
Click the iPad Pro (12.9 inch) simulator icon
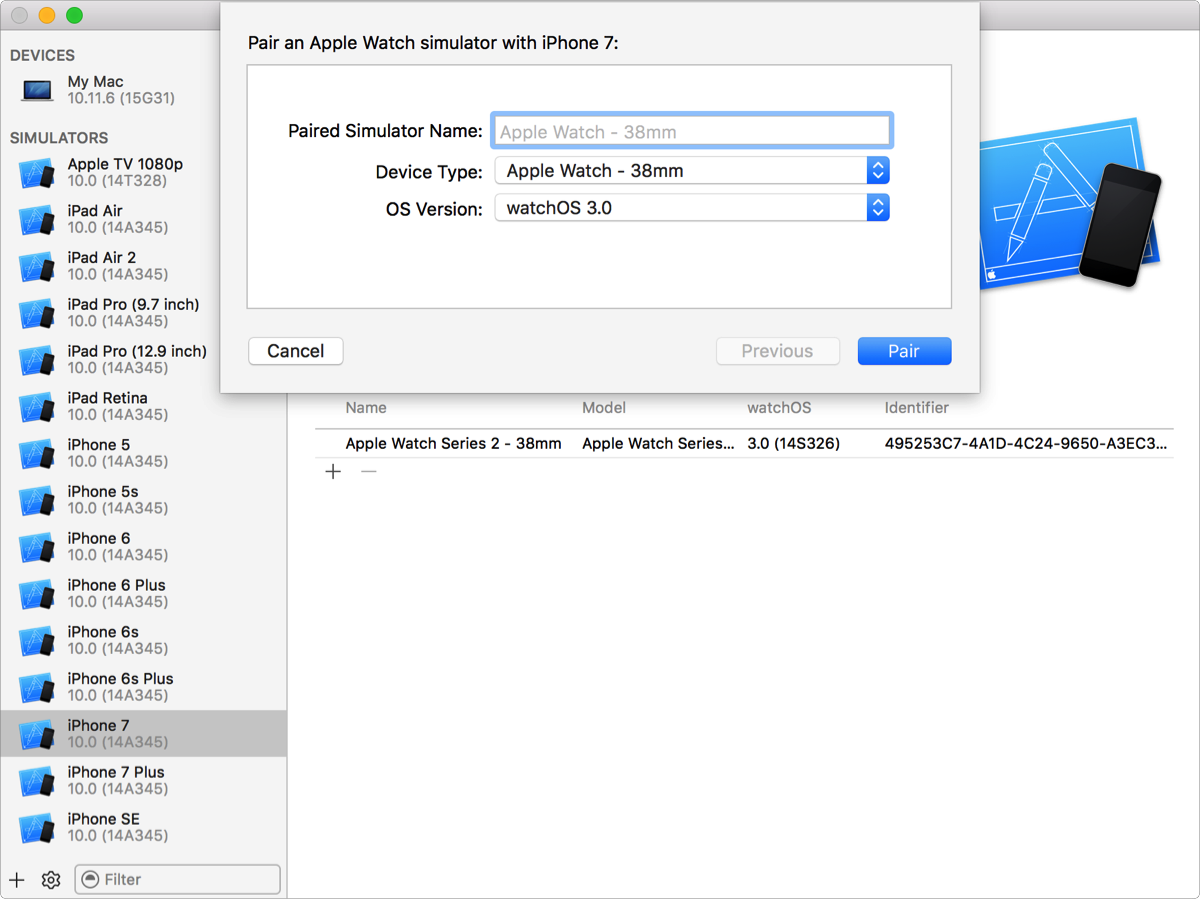click(x=36, y=360)
